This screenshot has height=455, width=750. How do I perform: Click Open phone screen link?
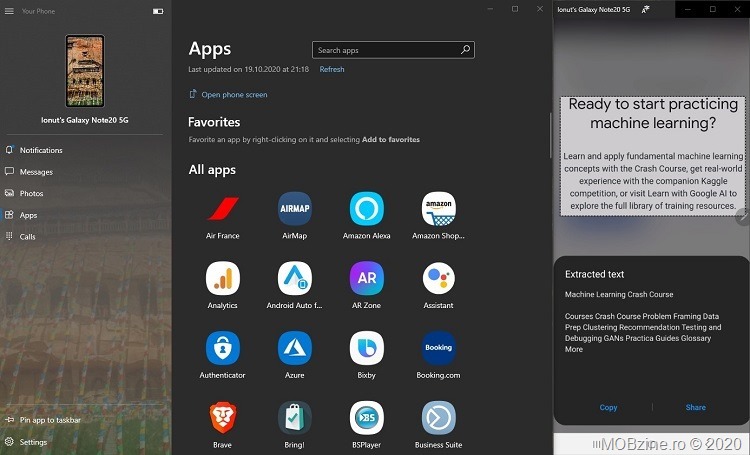234,95
